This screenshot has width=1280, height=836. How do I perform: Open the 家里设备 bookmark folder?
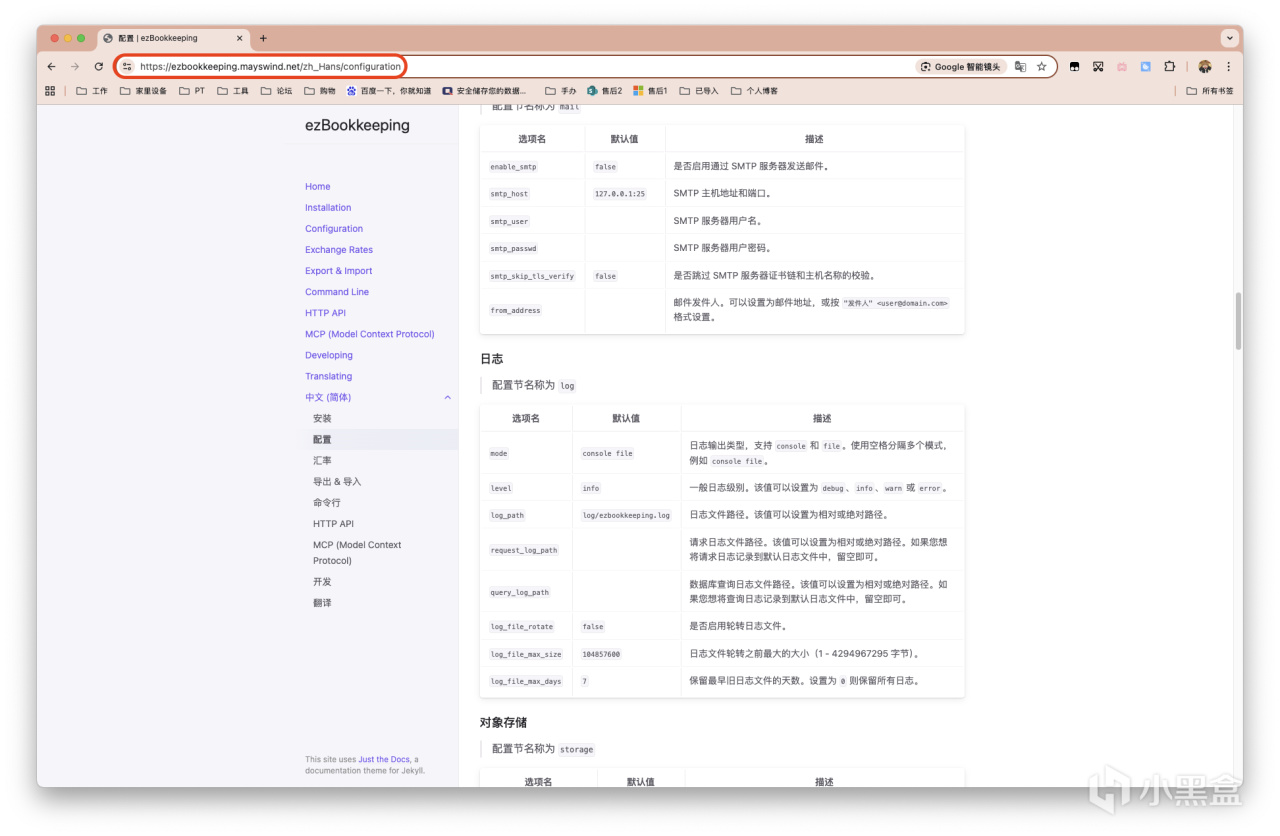(x=143, y=91)
